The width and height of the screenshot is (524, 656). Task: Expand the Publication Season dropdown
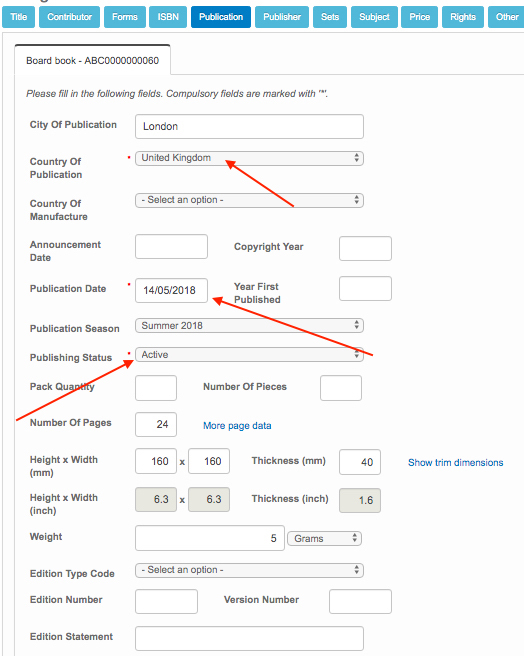249,325
